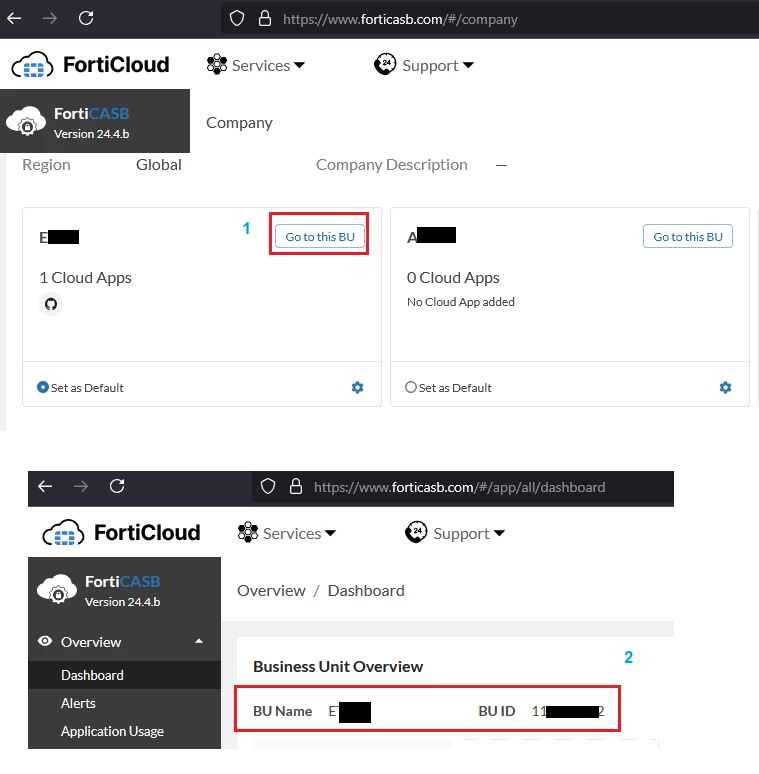This screenshot has width=759, height=774.
Task: Click shield icon beside the /#/company URL
Action: click(237, 19)
